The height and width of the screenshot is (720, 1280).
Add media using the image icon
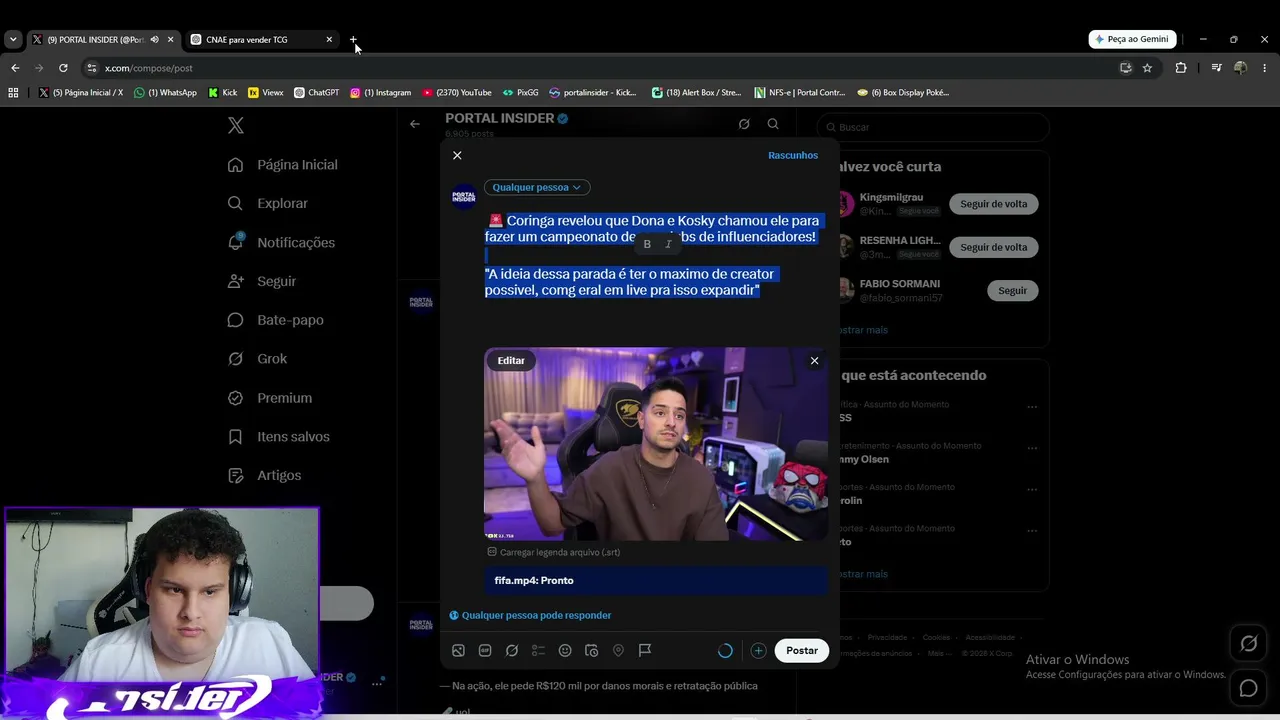[458, 650]
